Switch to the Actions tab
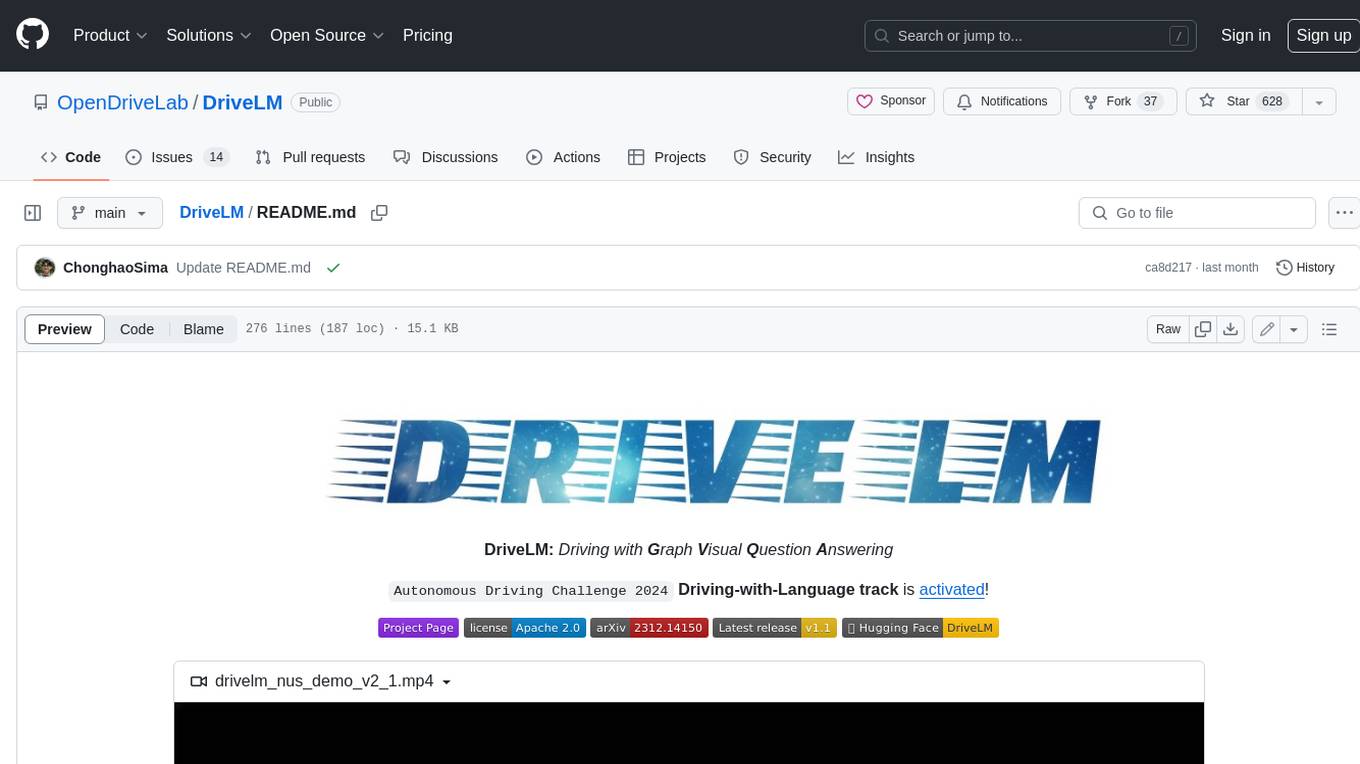This screenshot has width=1360, height=764. [x=563, y=157]
